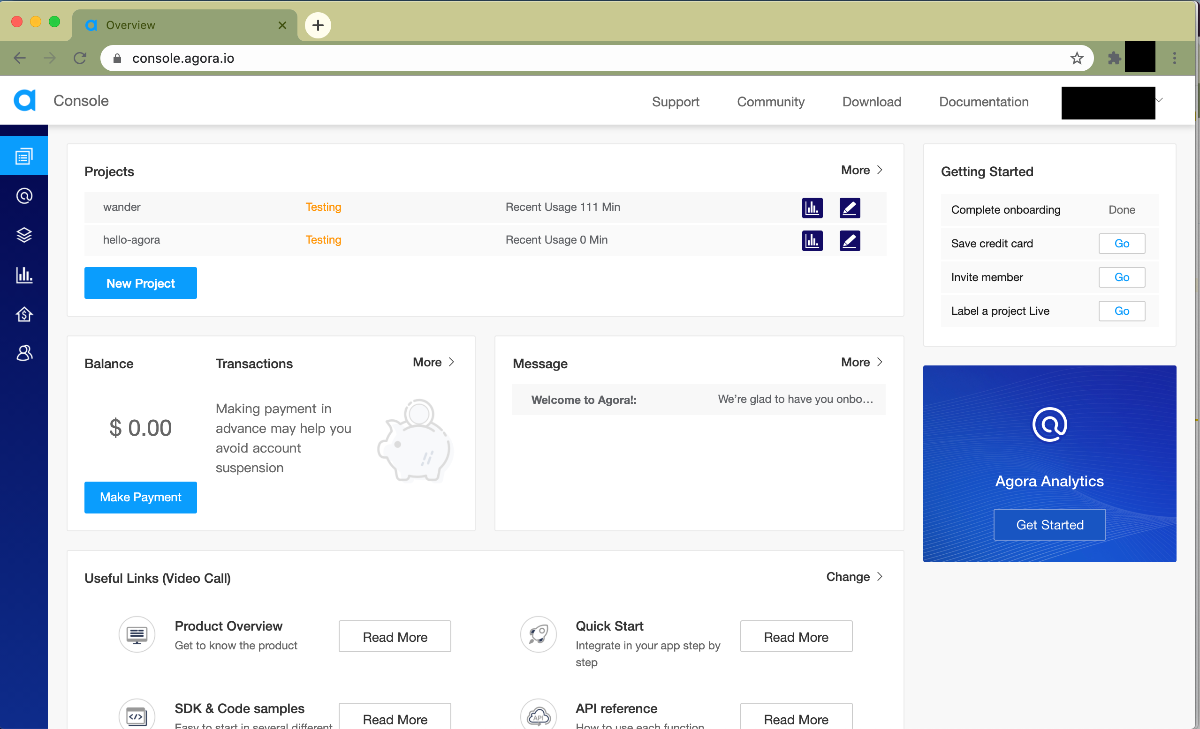Open the layered Products sidebar icon
1200x729 pixels.
click(24, 235)
